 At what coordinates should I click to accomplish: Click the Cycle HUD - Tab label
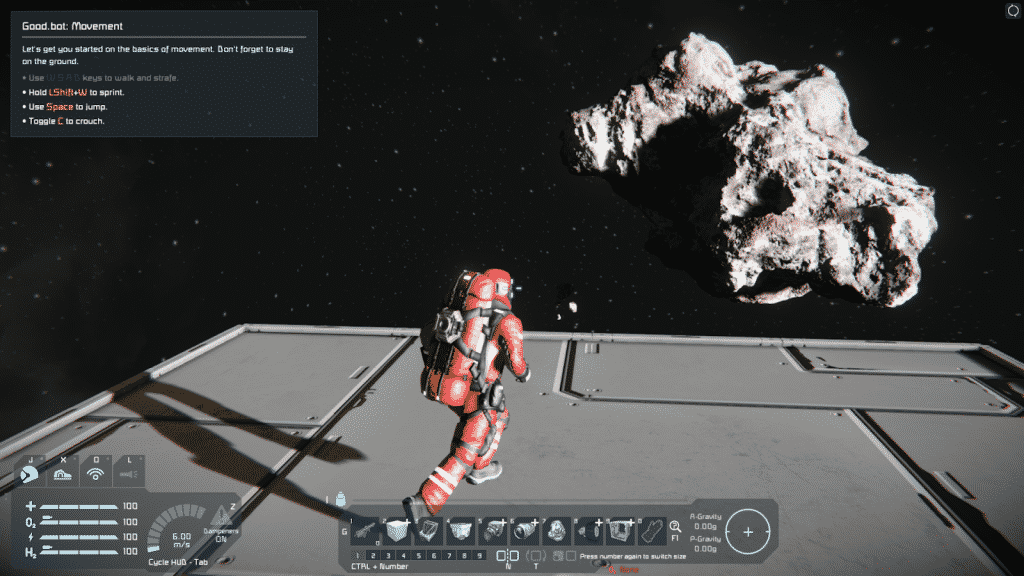click(177, 560)
